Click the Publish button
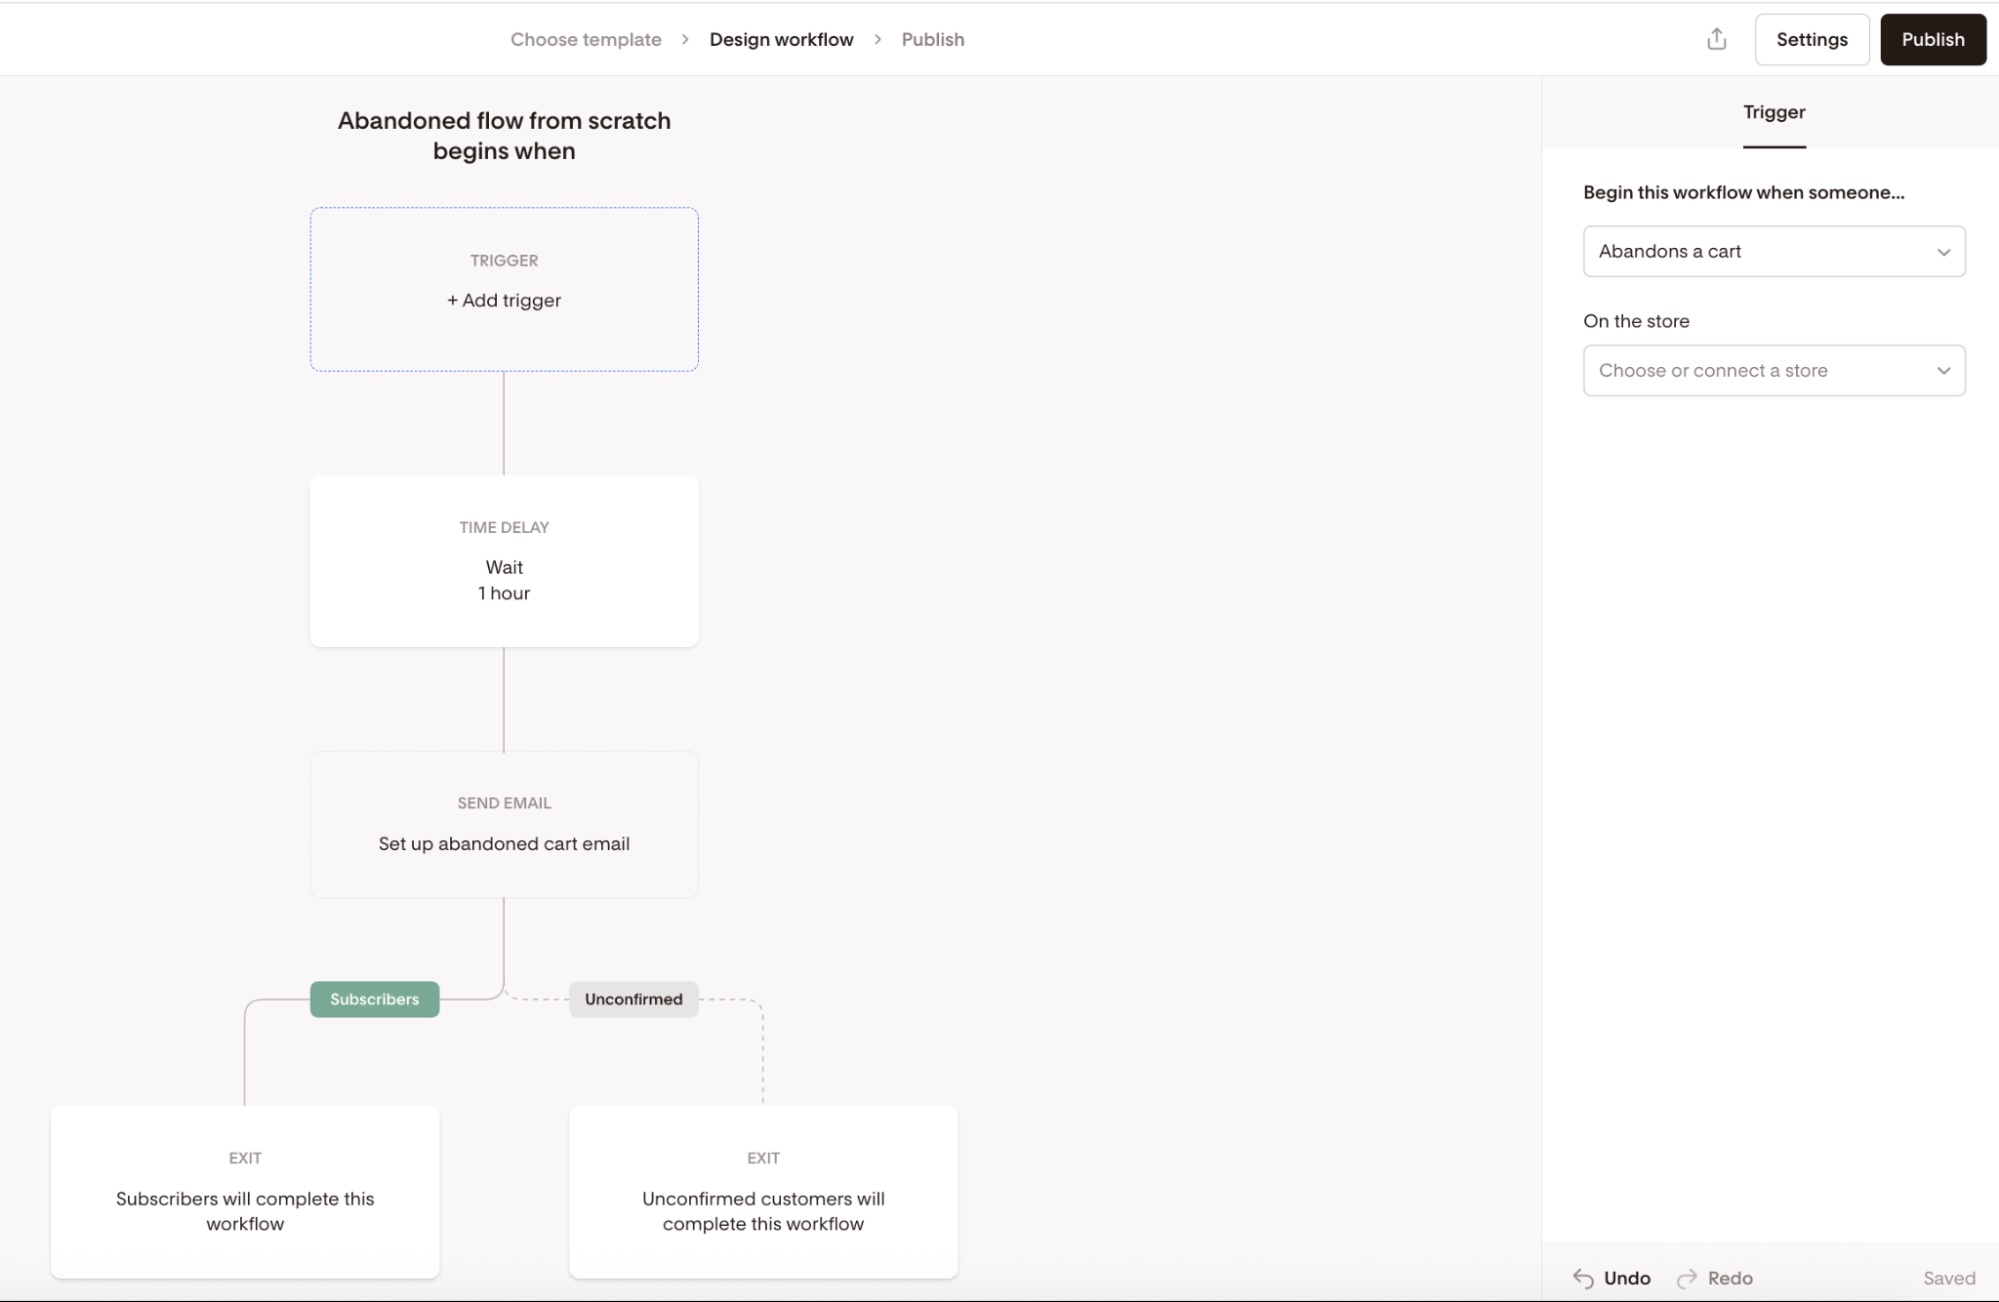Image resolution: width=1999 pixels, height=1302 pixels. [1932, 39]
